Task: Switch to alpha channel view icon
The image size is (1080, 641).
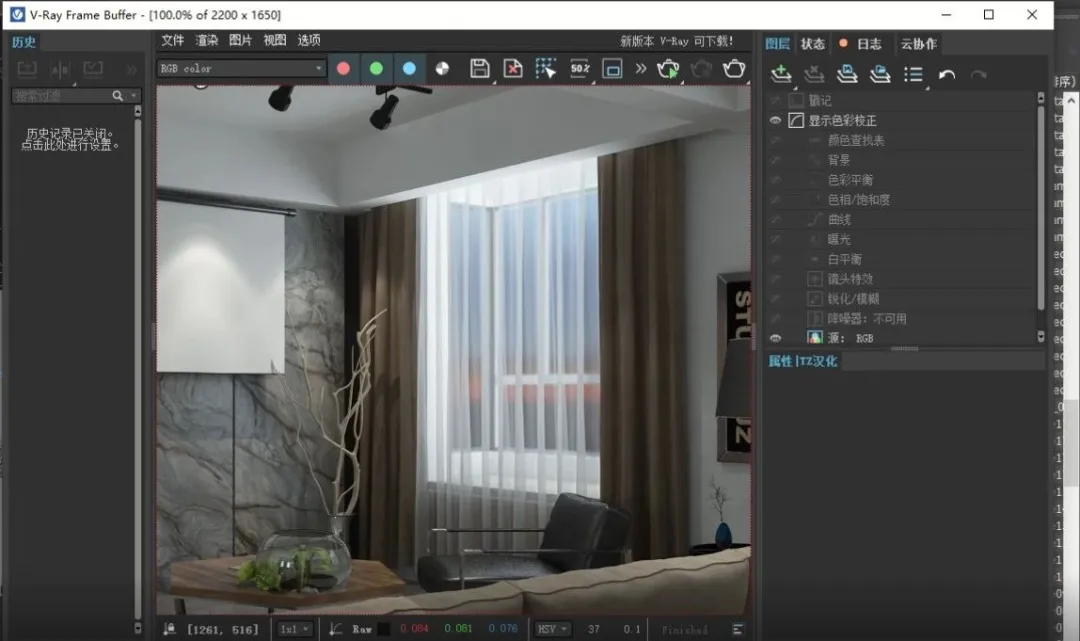Action: pyautogui.click(x=442, y=68)
